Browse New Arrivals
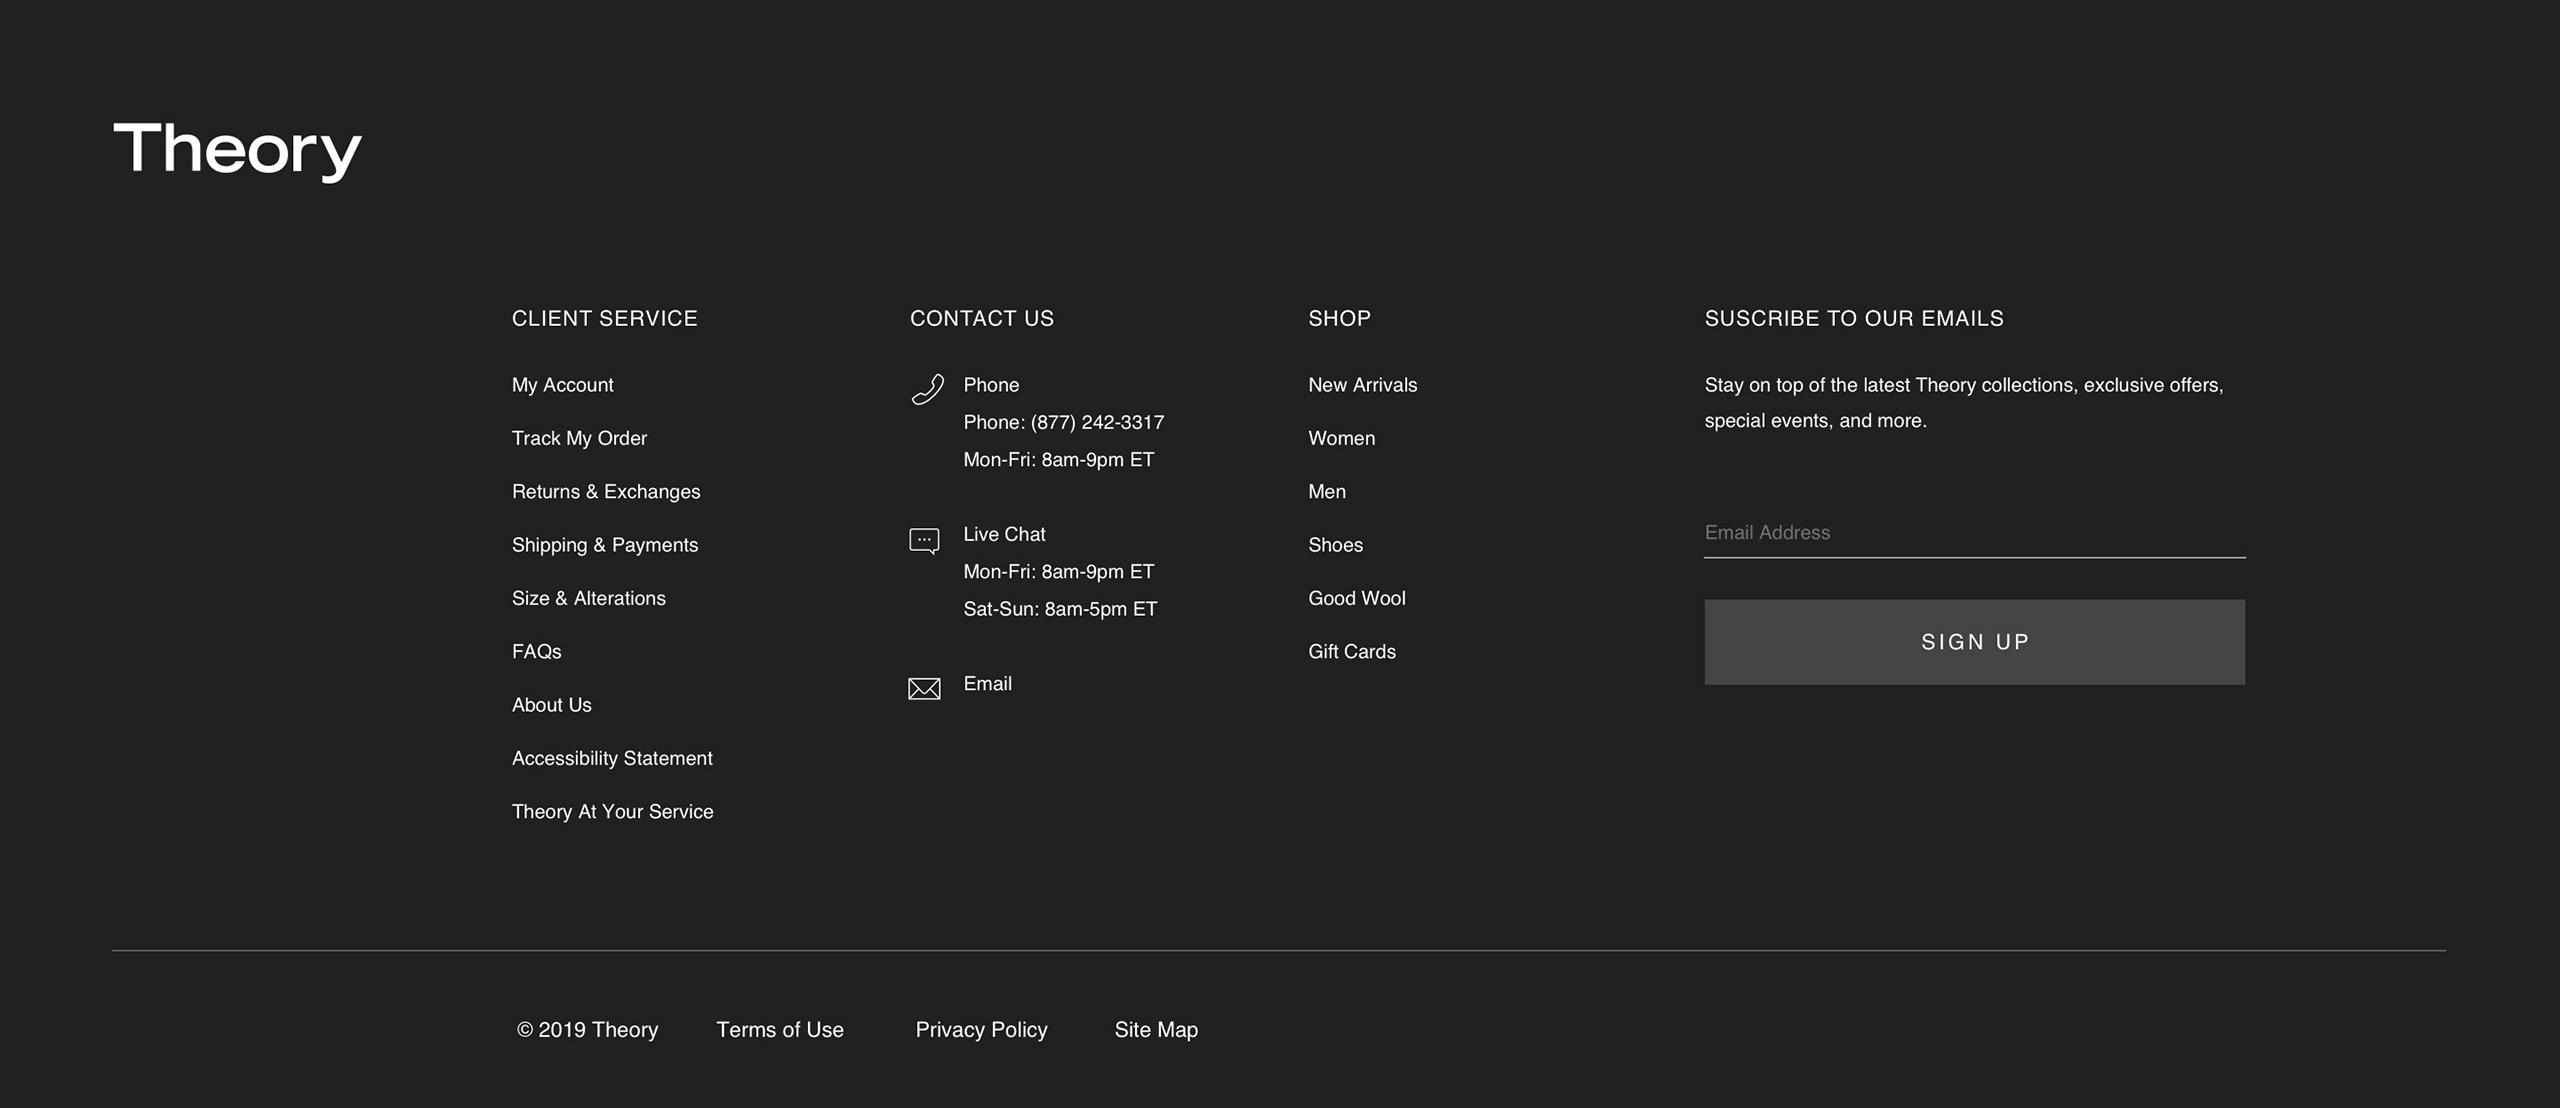Image resolution: width=2560 pixels, height=1108 pixels. click(x=1362, y=385)
